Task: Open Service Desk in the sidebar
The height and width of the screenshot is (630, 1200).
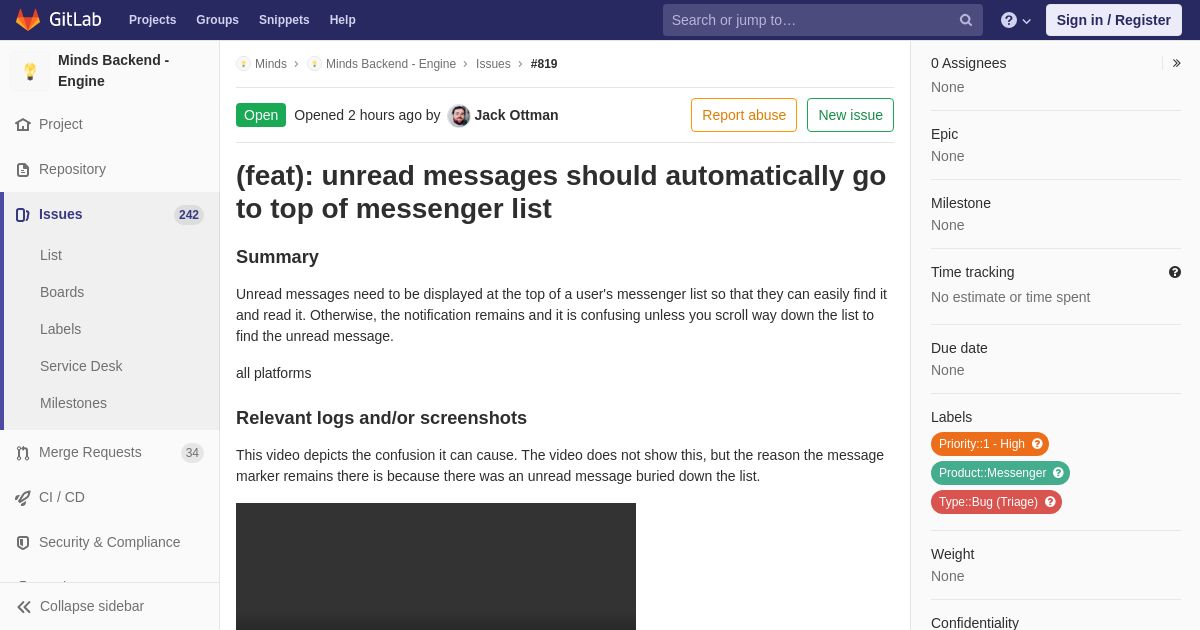Action: 81,366
